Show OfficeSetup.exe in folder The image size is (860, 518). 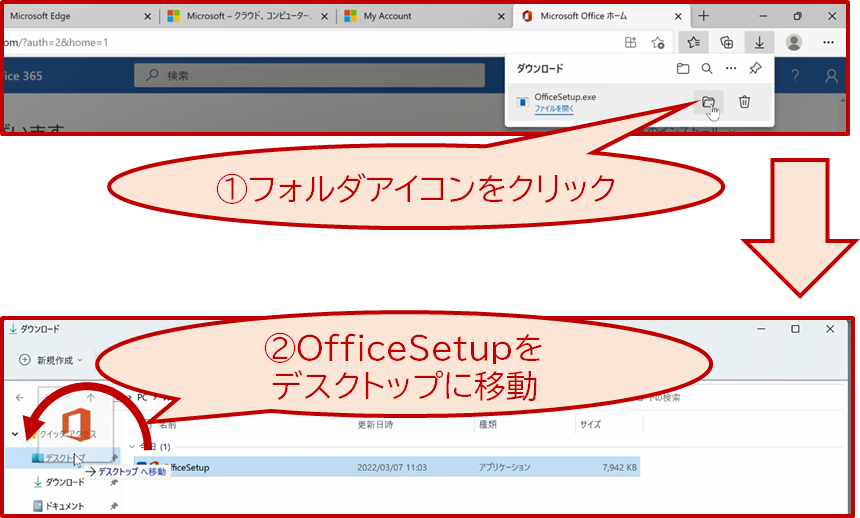click(709, 102)
